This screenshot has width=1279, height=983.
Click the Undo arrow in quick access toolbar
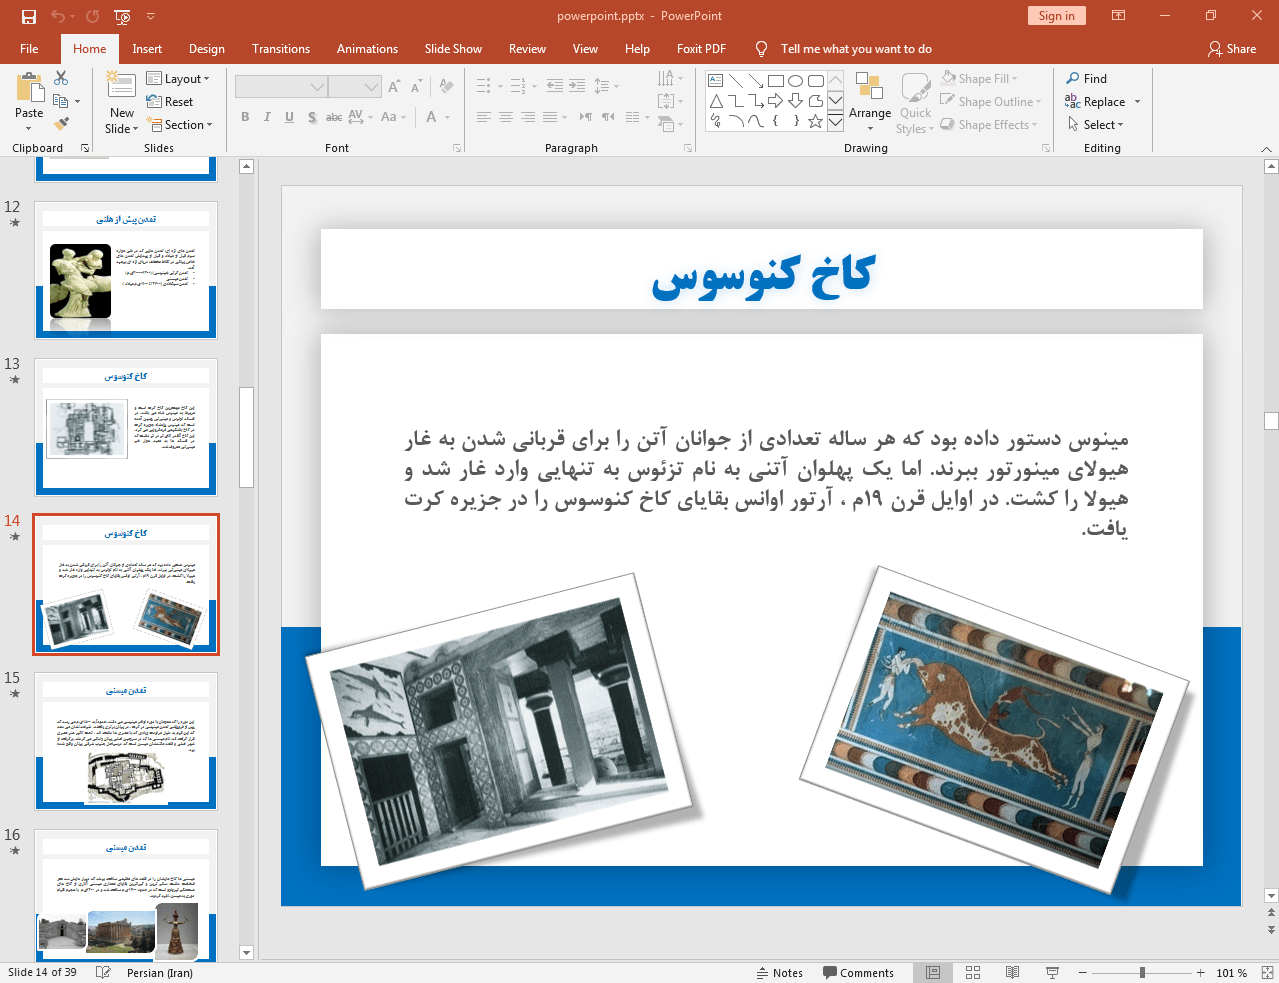(x=58, y=16)
